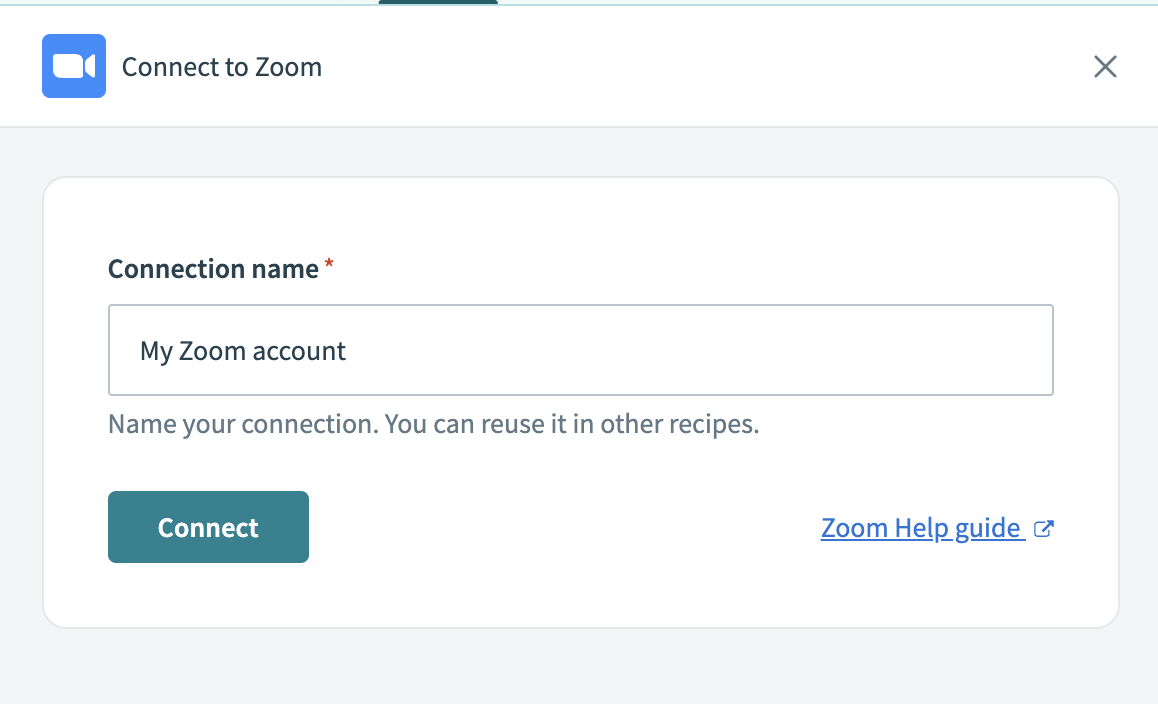1158x704 pixels.
Task: Click the Connect label to submit the form
Action: click(x=208, y=527)
